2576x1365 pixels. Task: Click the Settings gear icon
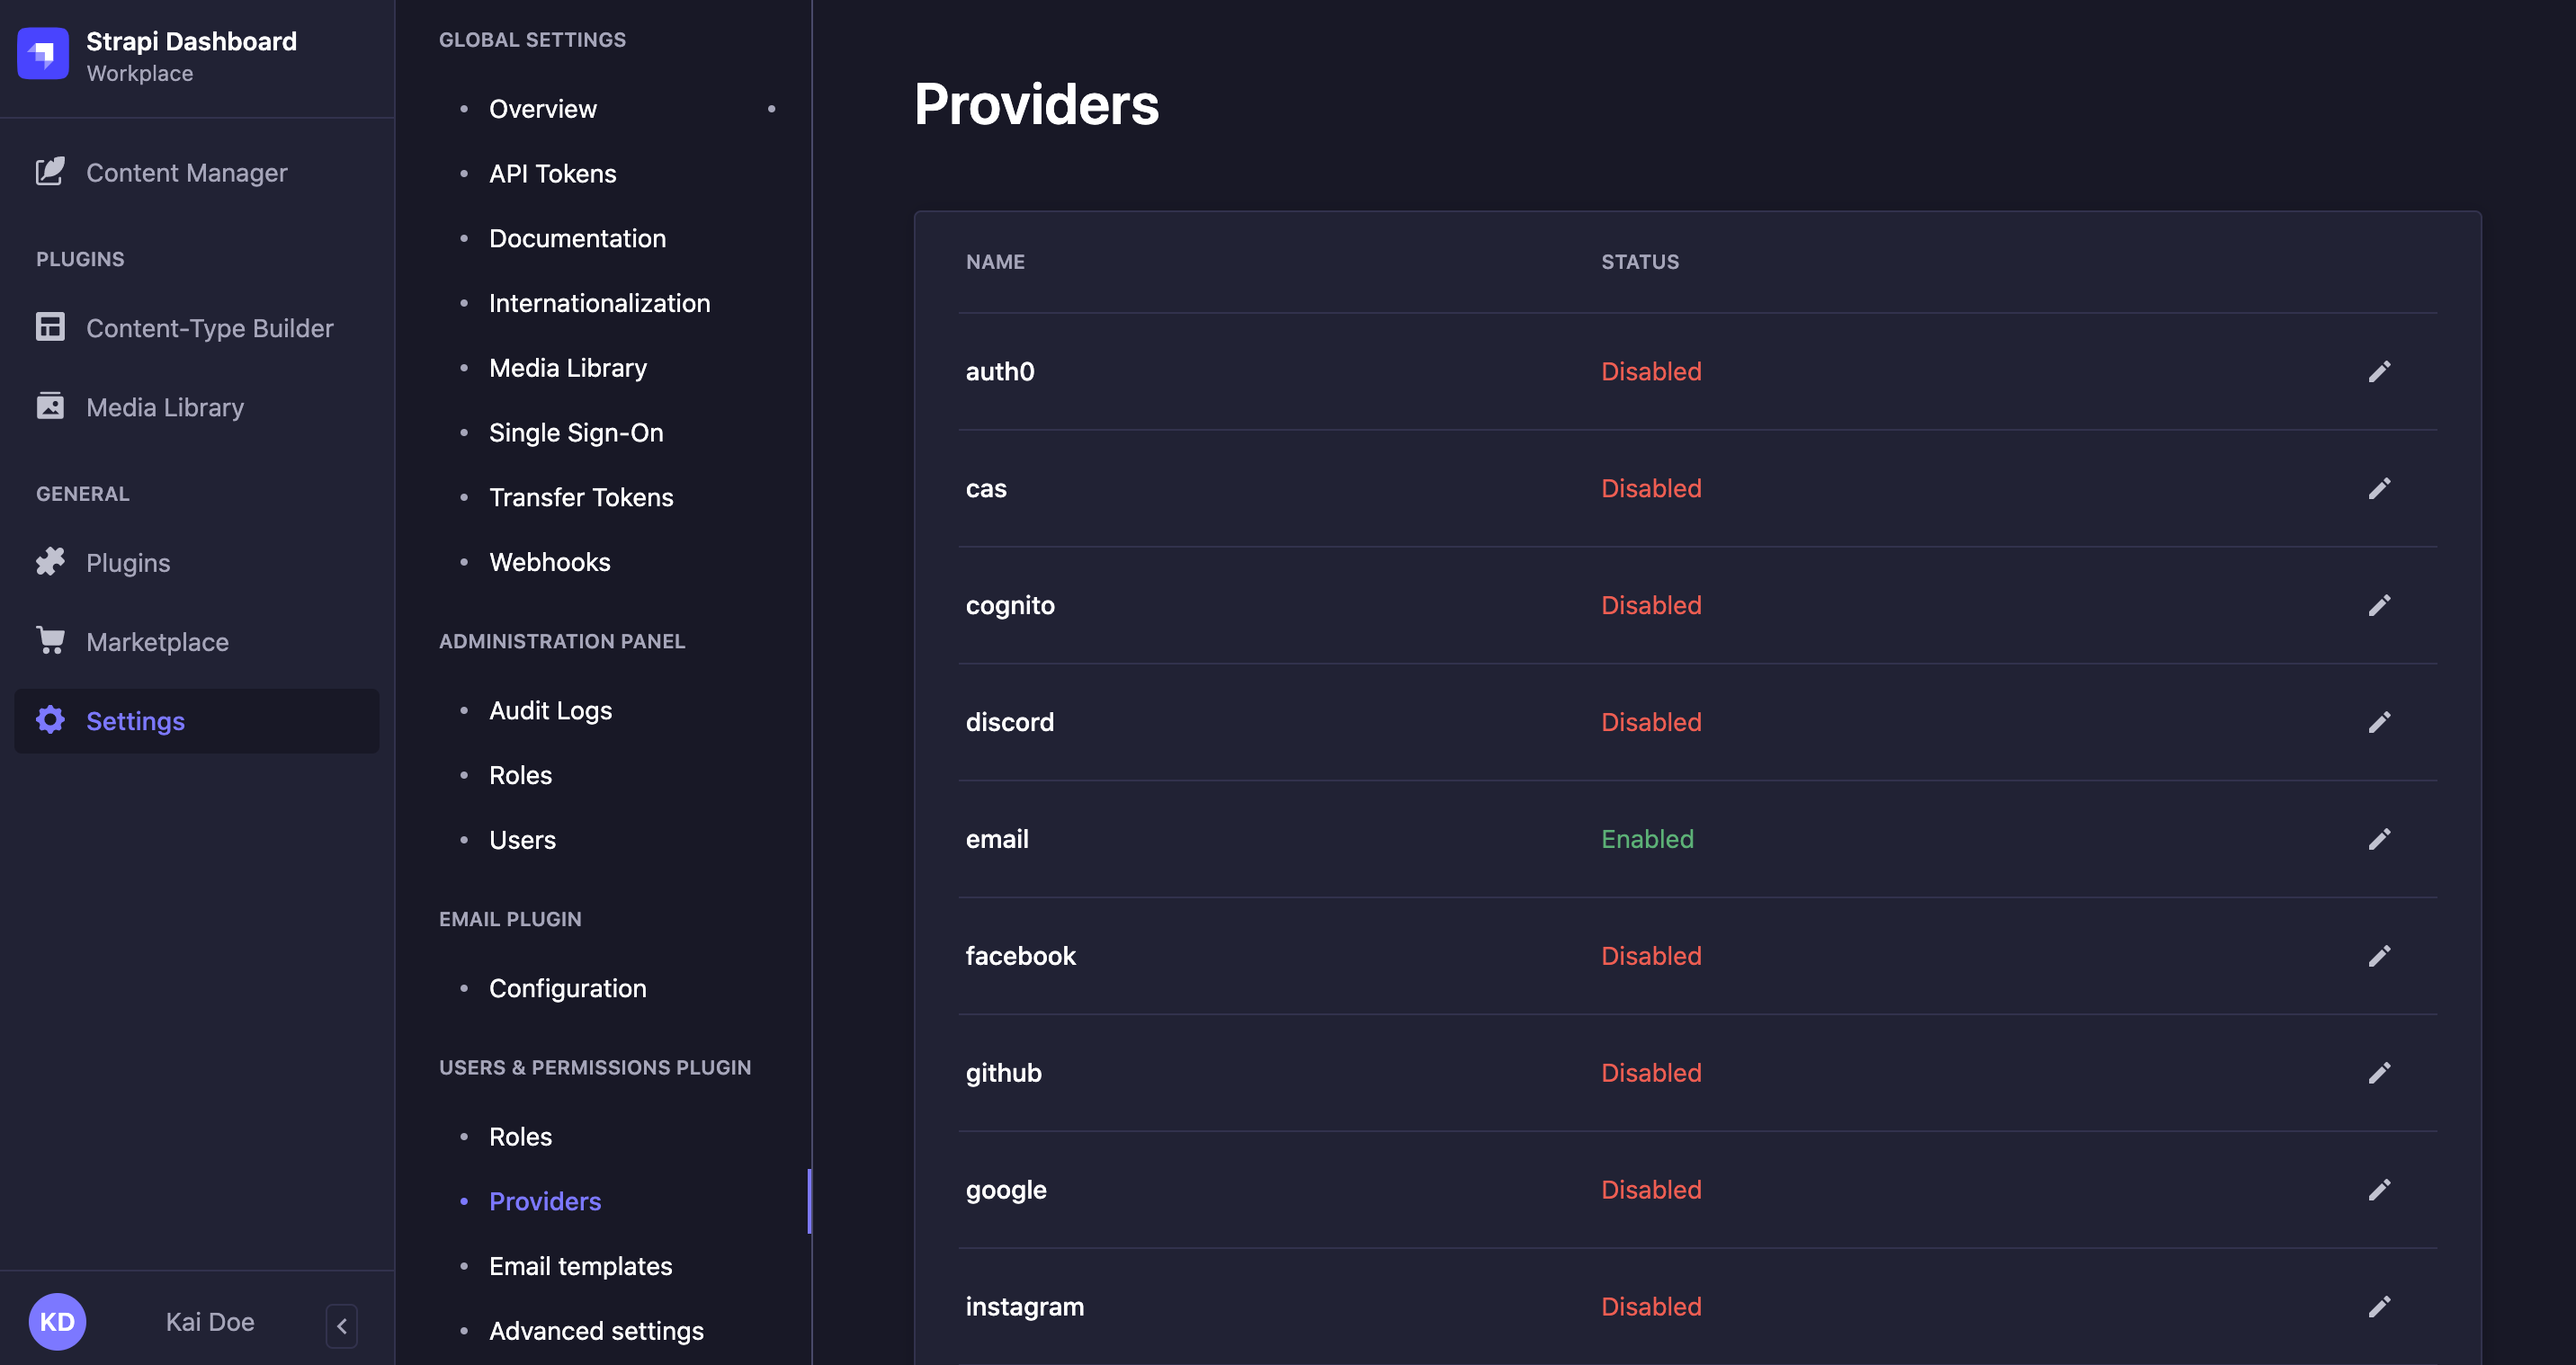[50, 720]
